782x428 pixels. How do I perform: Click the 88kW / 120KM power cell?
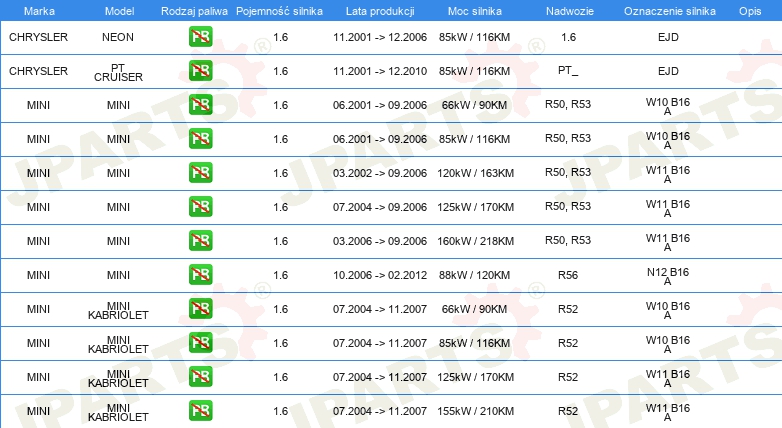click(474, 275)
